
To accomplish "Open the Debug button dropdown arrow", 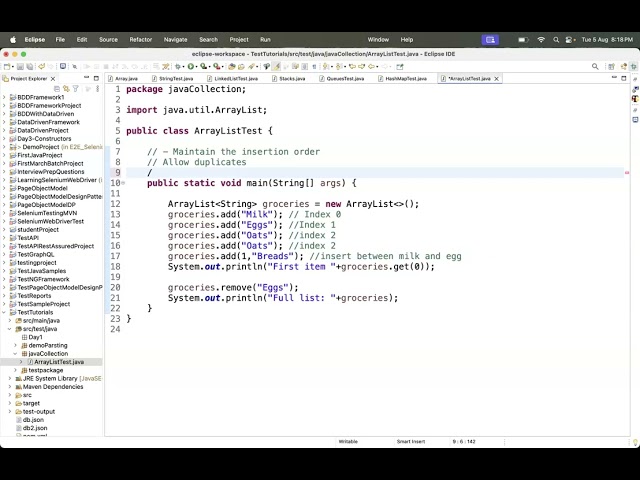I will (183, 67).
